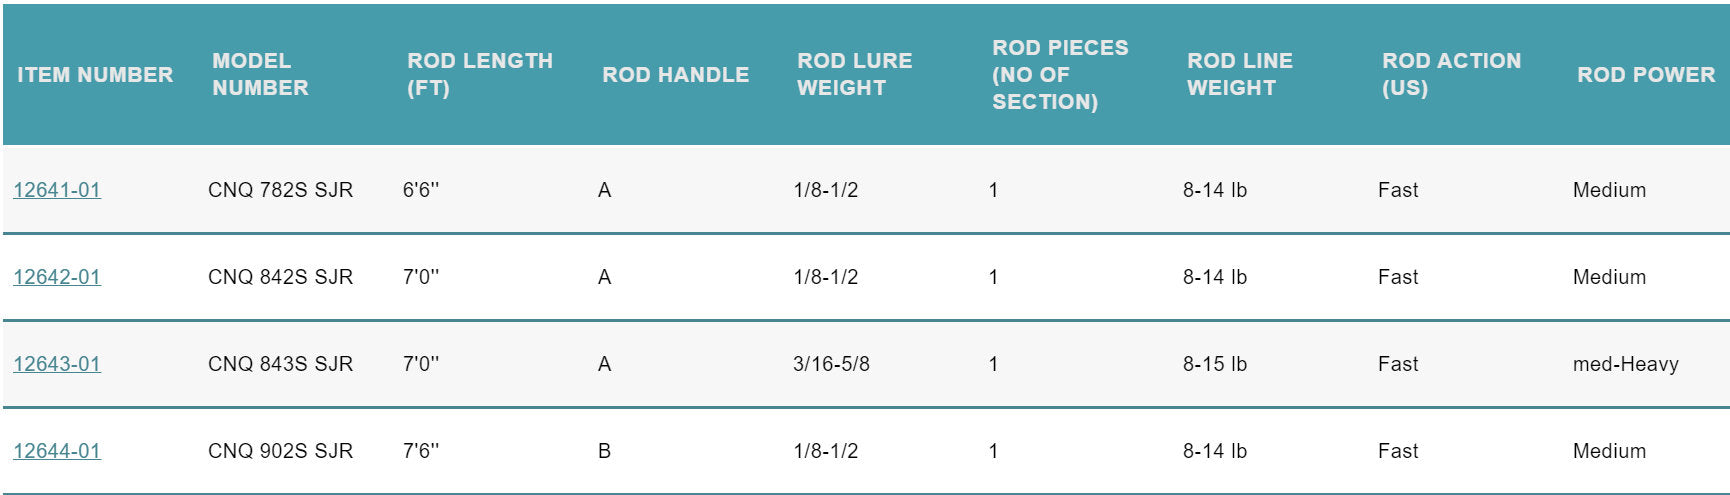Open item number 12642-01 link
This screenshot has width=1730, height=495.
(x=57, y=277)
